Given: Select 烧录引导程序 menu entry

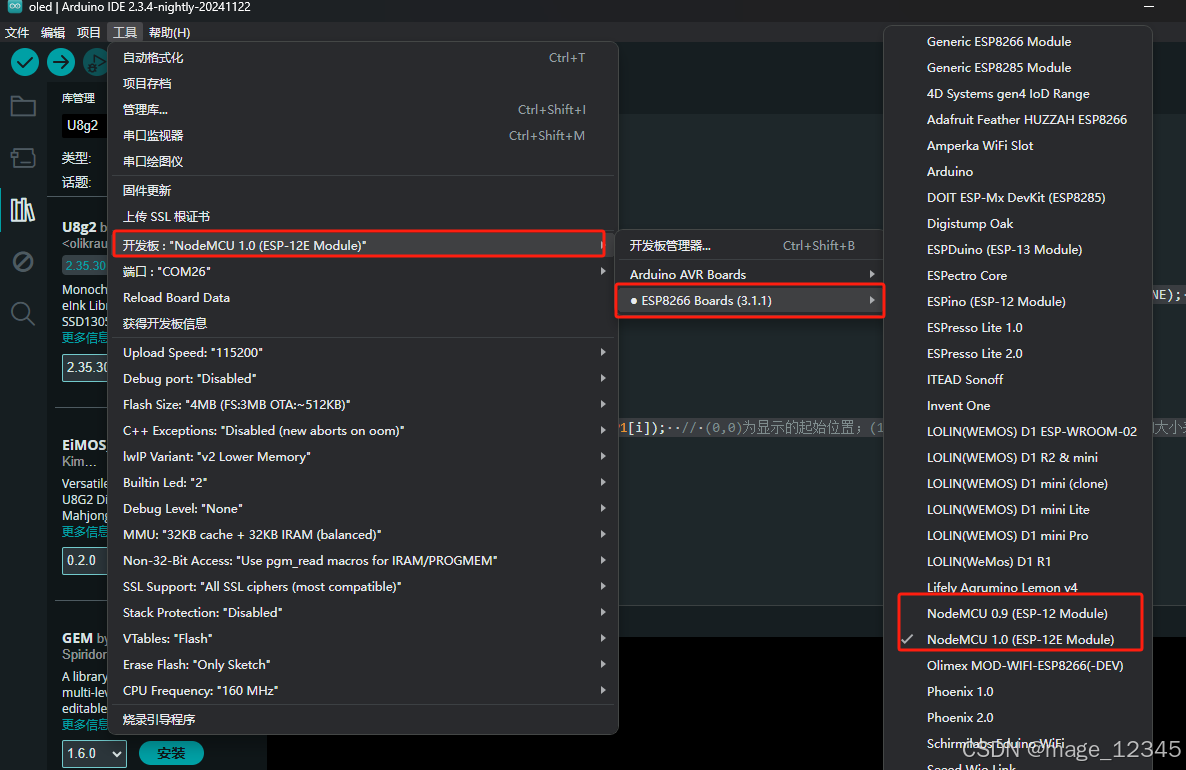Looking at the screenshot, I should pyautogui.click(x=363, y=719).
